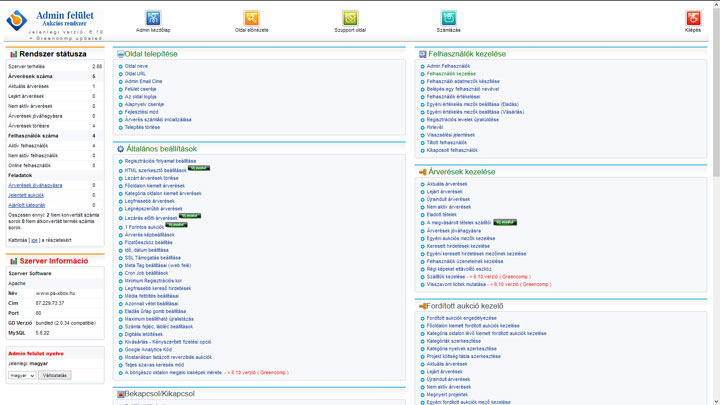Open the Oldal neve link

[136, 66]
